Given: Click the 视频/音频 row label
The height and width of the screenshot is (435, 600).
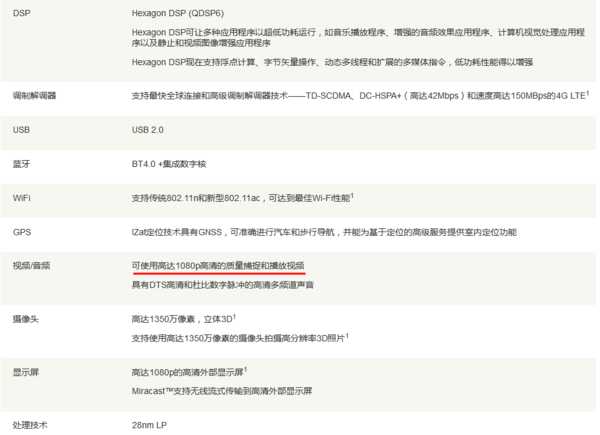Looking at the screenshot, I should (x=31, y=267).
